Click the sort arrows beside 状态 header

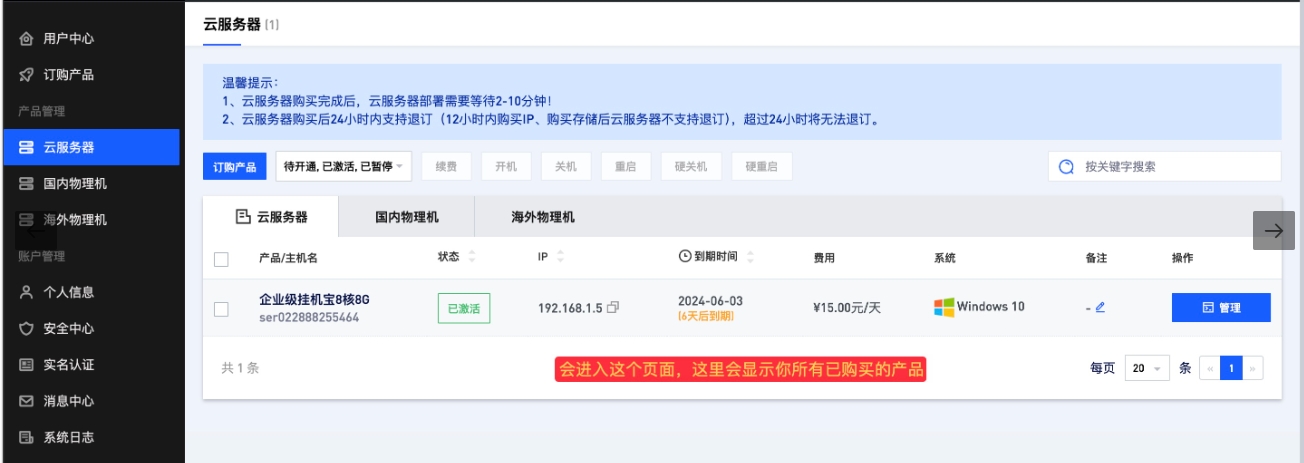point(472,257)
